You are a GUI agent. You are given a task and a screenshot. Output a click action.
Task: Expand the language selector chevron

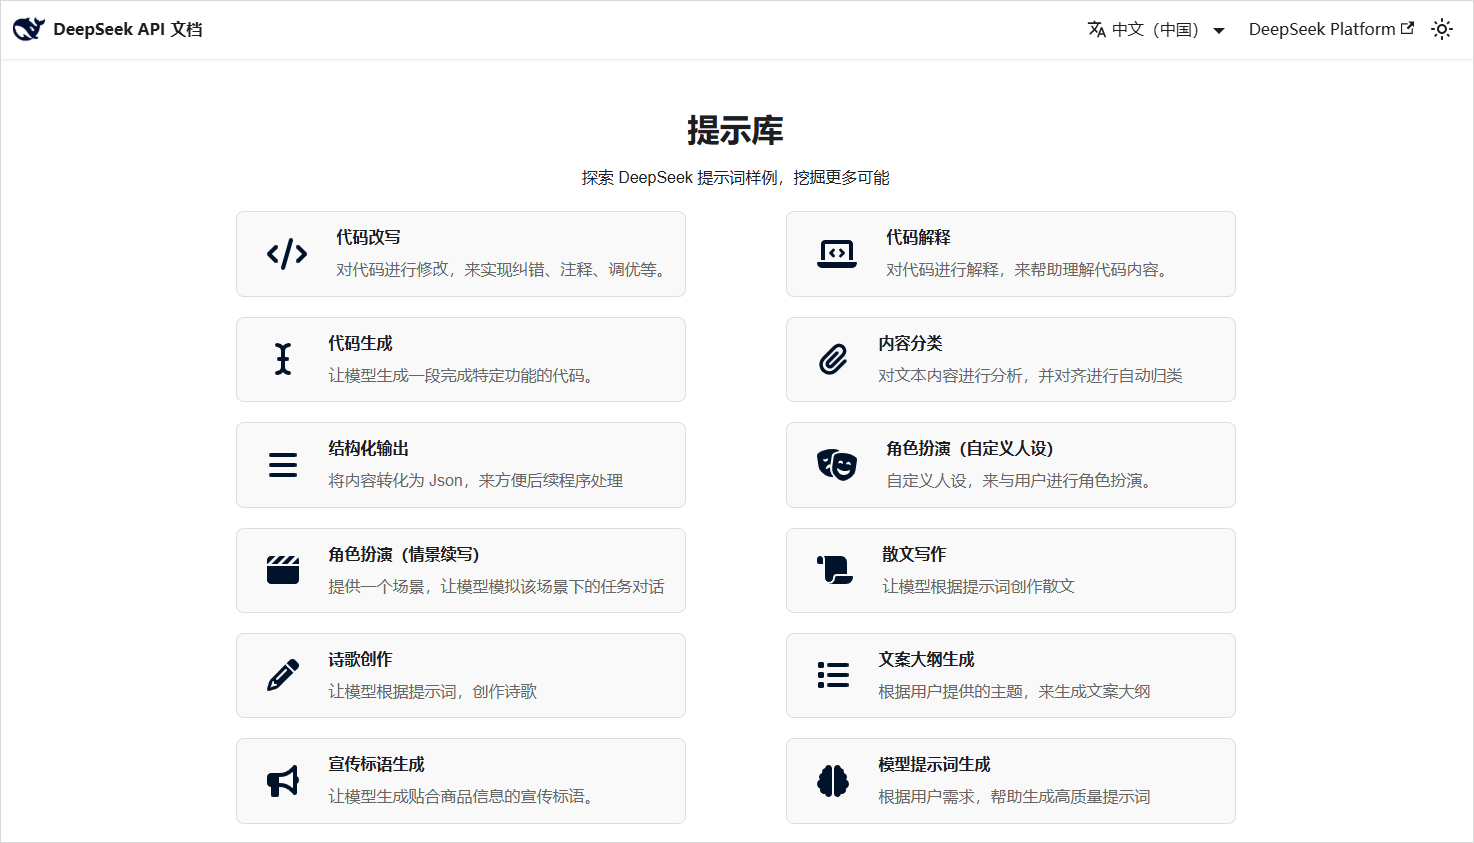tap(1219, 31)
